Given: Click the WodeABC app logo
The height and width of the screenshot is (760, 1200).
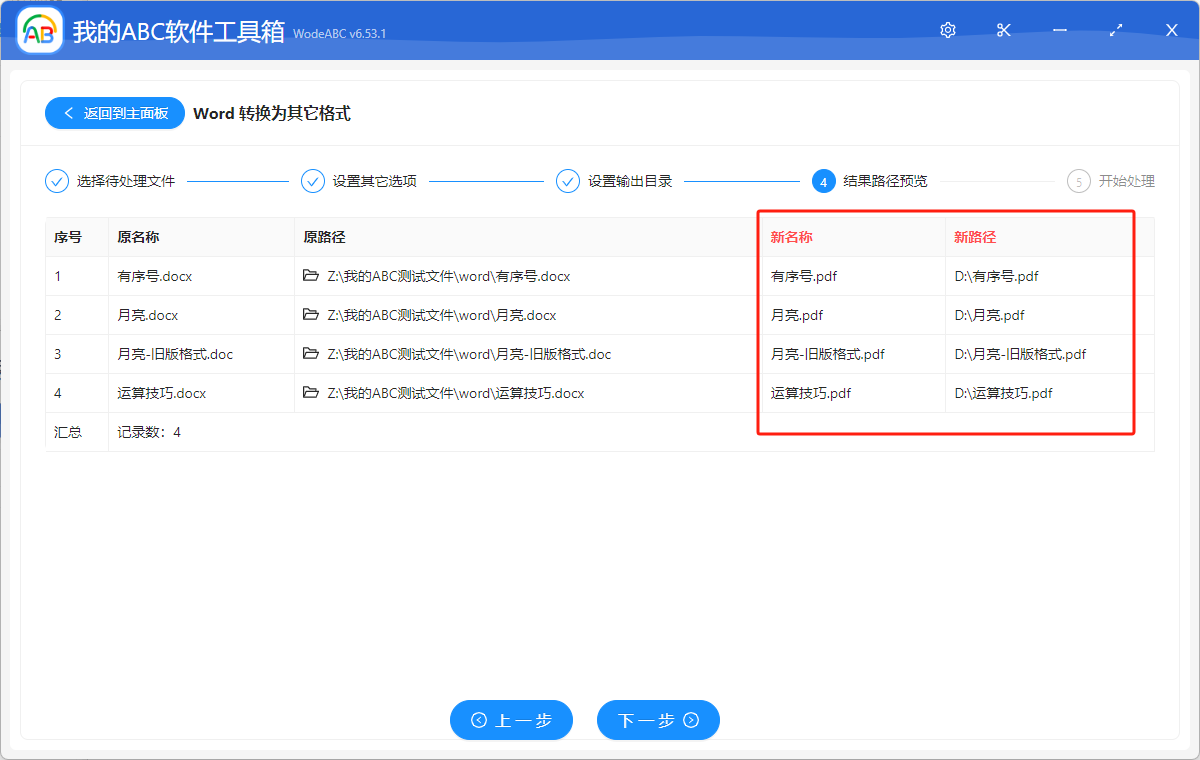Looking at the screenshot, I should pos(40,31).
